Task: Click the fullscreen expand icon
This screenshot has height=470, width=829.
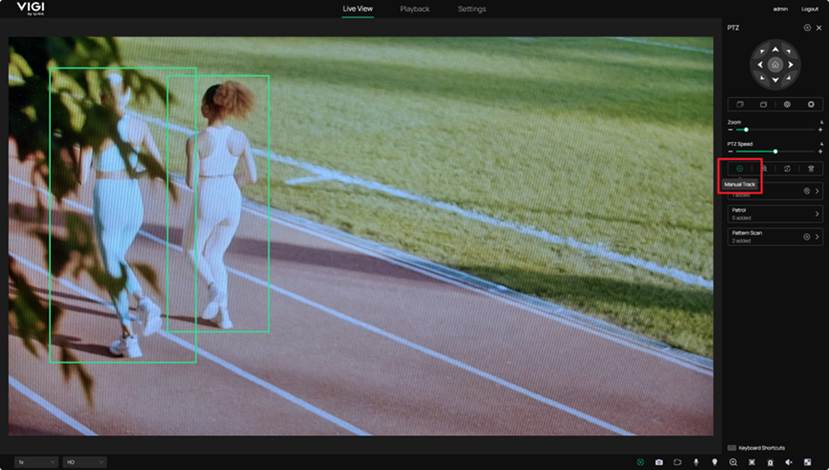Action: [752, 462]
